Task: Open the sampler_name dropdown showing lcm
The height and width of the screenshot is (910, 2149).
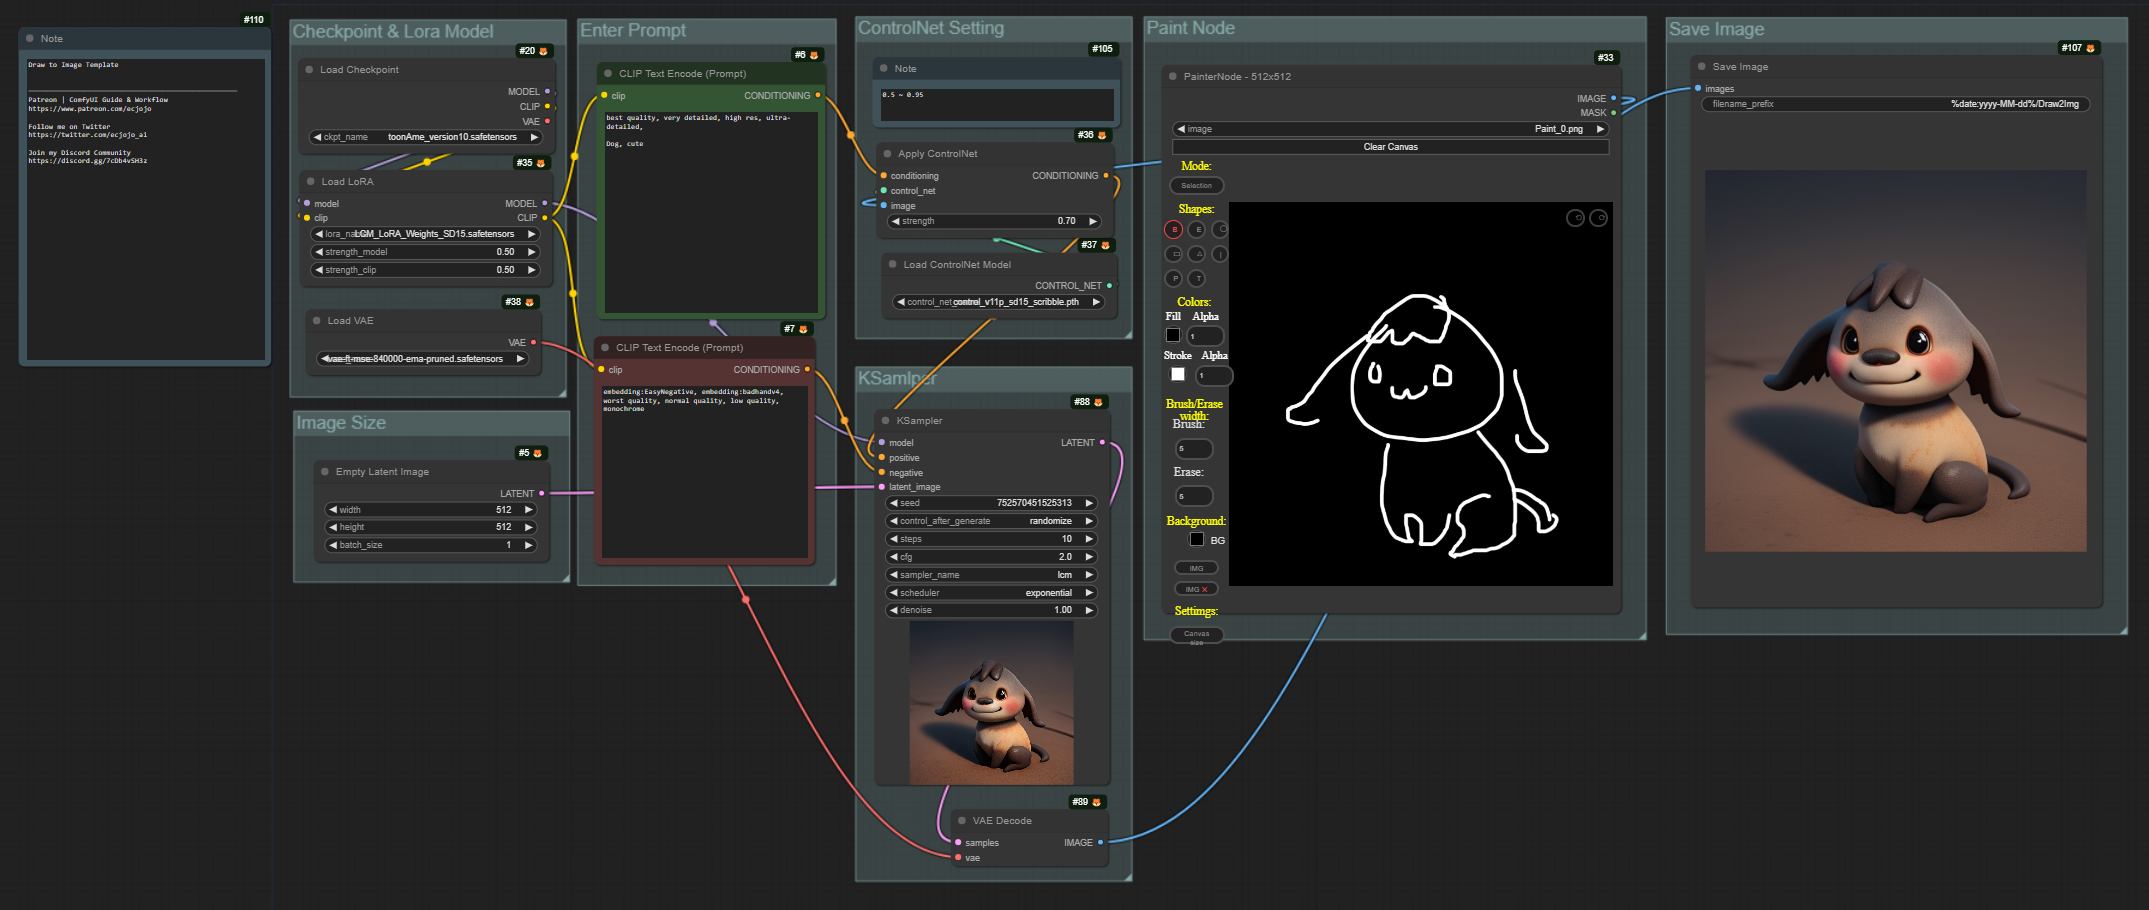Action: tap(991, 575)
